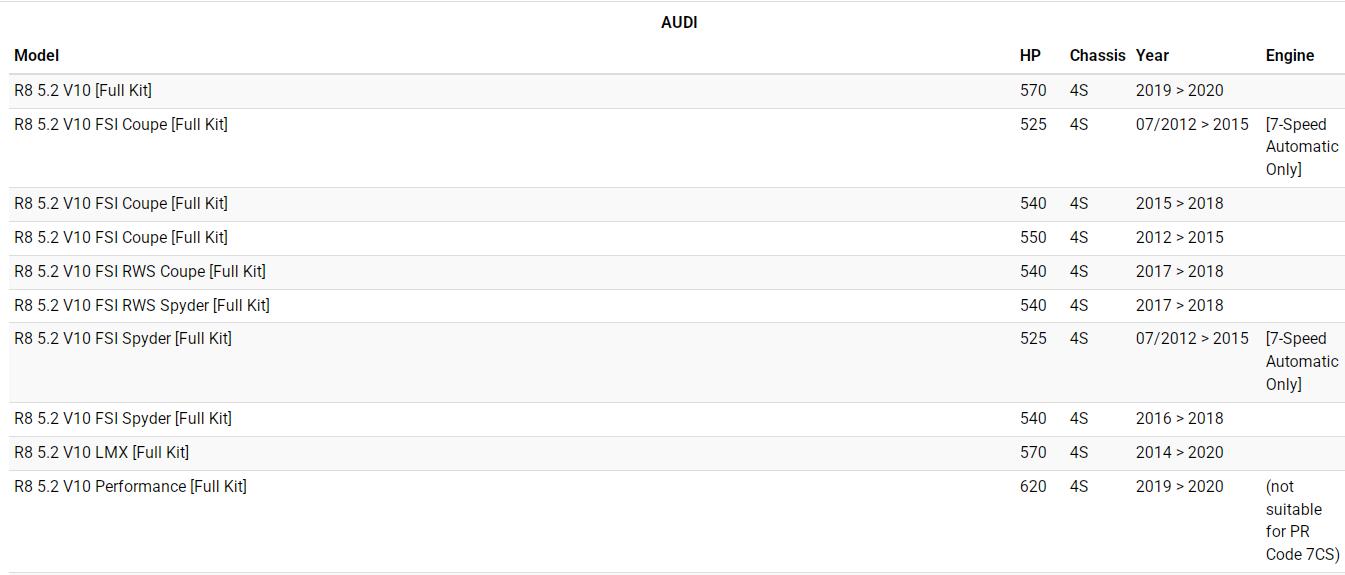The height and width of the screenshot is (575, 1345).
Task: Select the first row R8 5.2 V10 model
Action: point(83,90)
